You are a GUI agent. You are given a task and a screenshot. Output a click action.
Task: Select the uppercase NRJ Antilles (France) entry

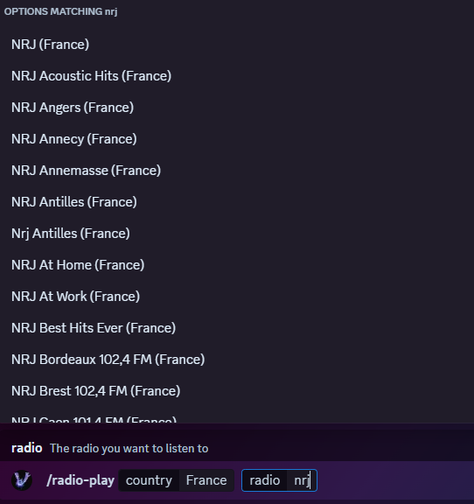pyautogui.click(x=237, y=202)
